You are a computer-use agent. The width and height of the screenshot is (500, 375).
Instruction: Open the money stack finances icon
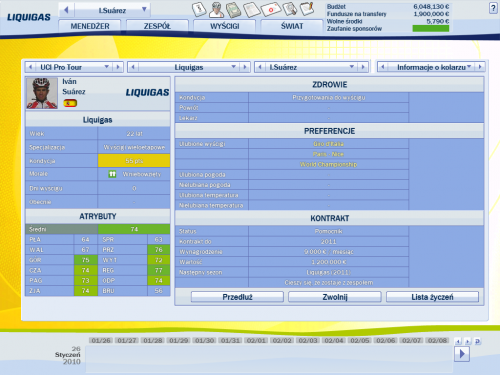point(234,10)
